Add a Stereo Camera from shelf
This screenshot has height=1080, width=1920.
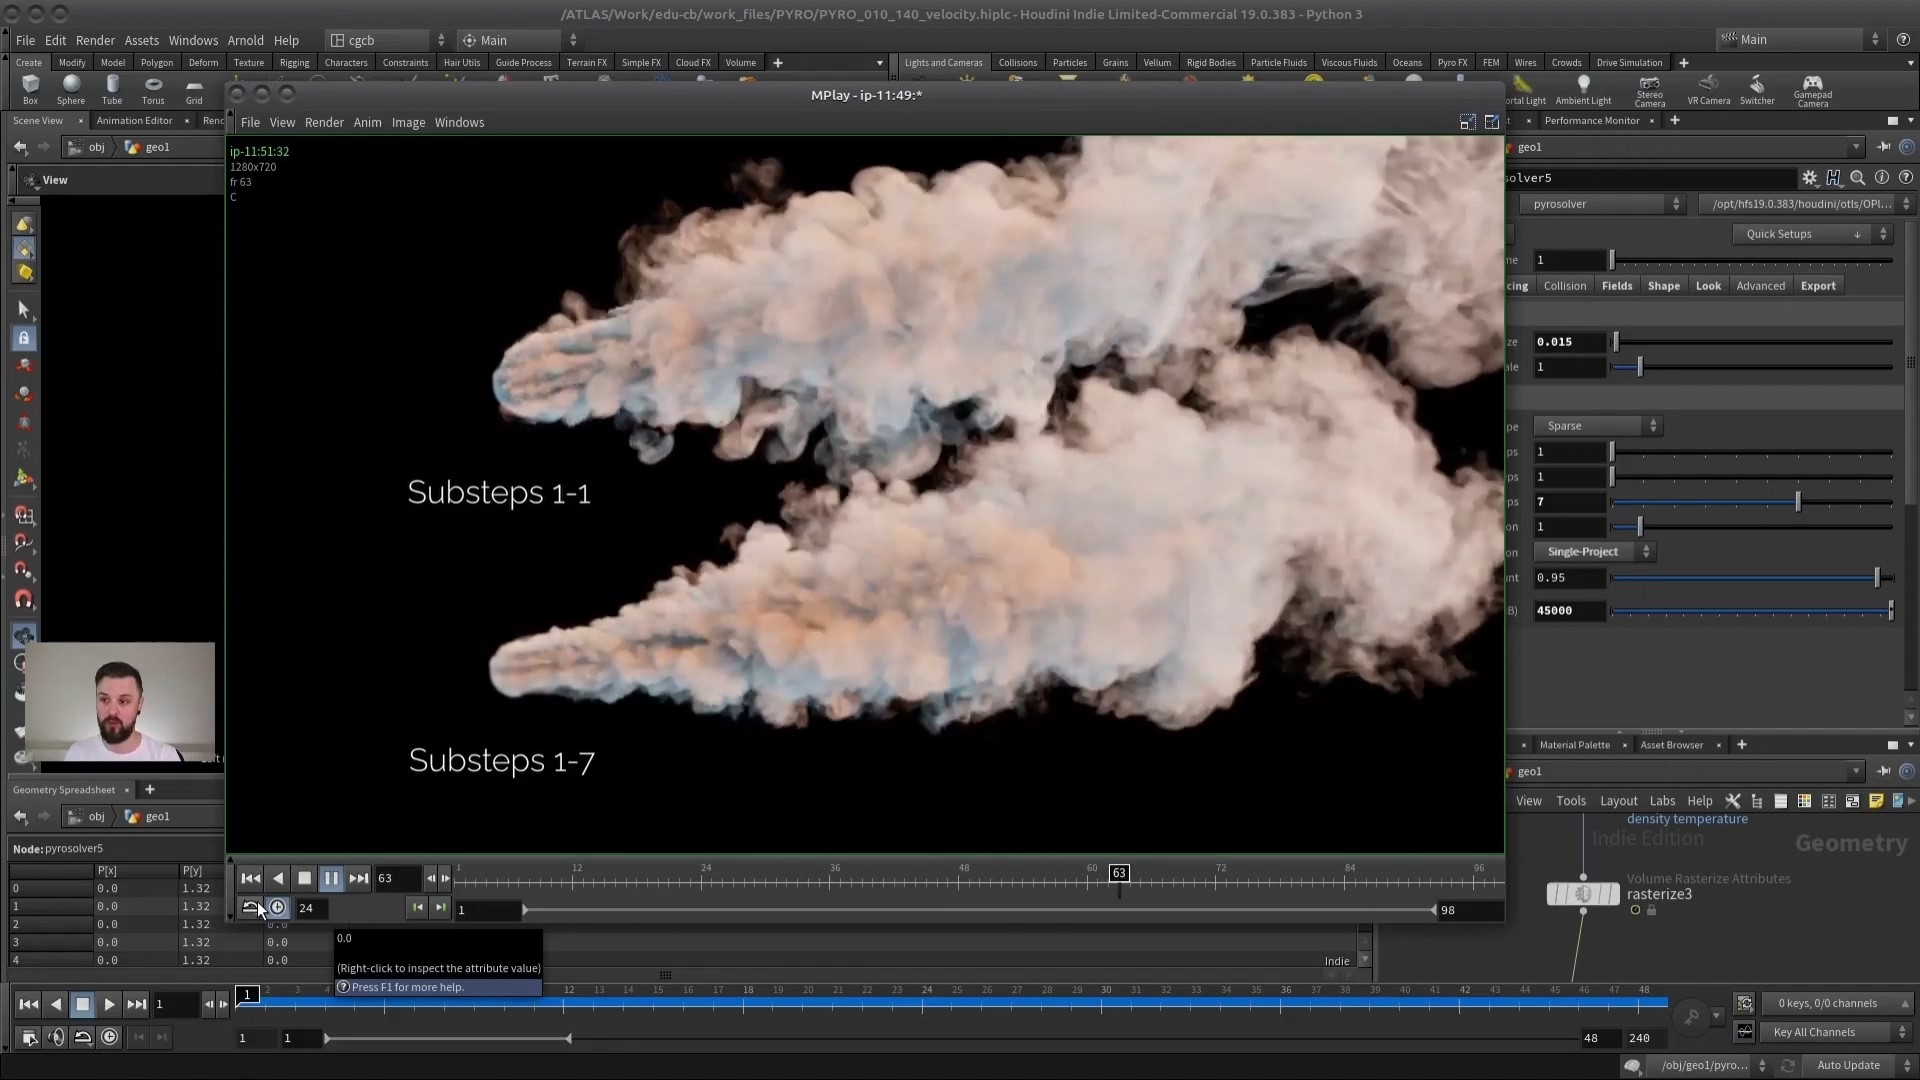[x=1650, y=90]
